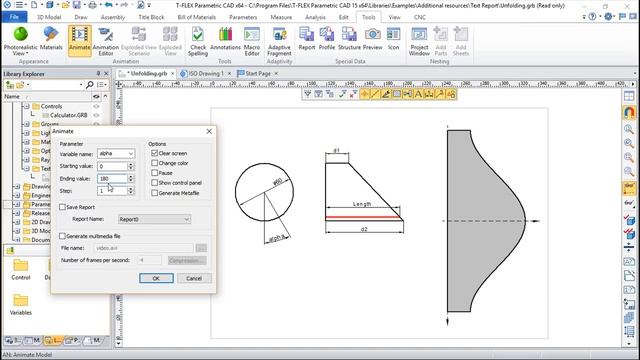Click the text 'A' icon in drawing toolbar

[418, 95]
